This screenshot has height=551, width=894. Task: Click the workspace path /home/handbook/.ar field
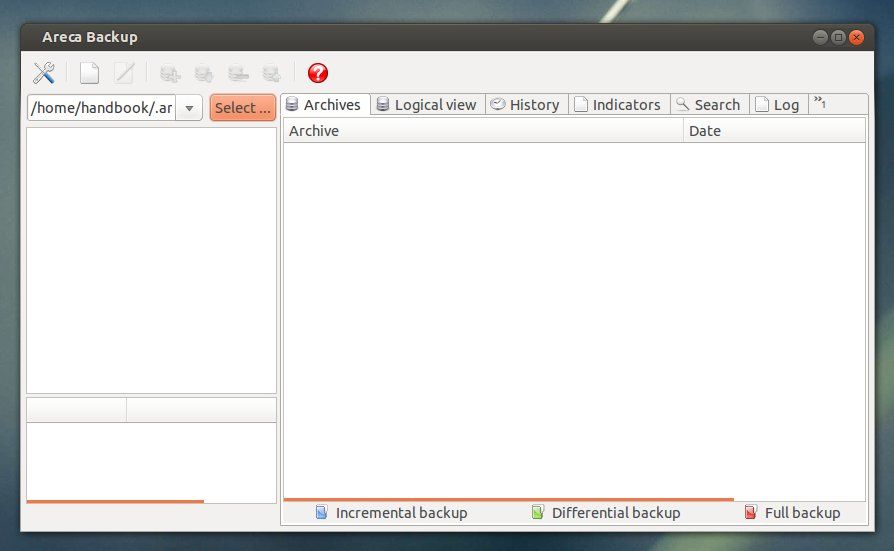point(102,108)
